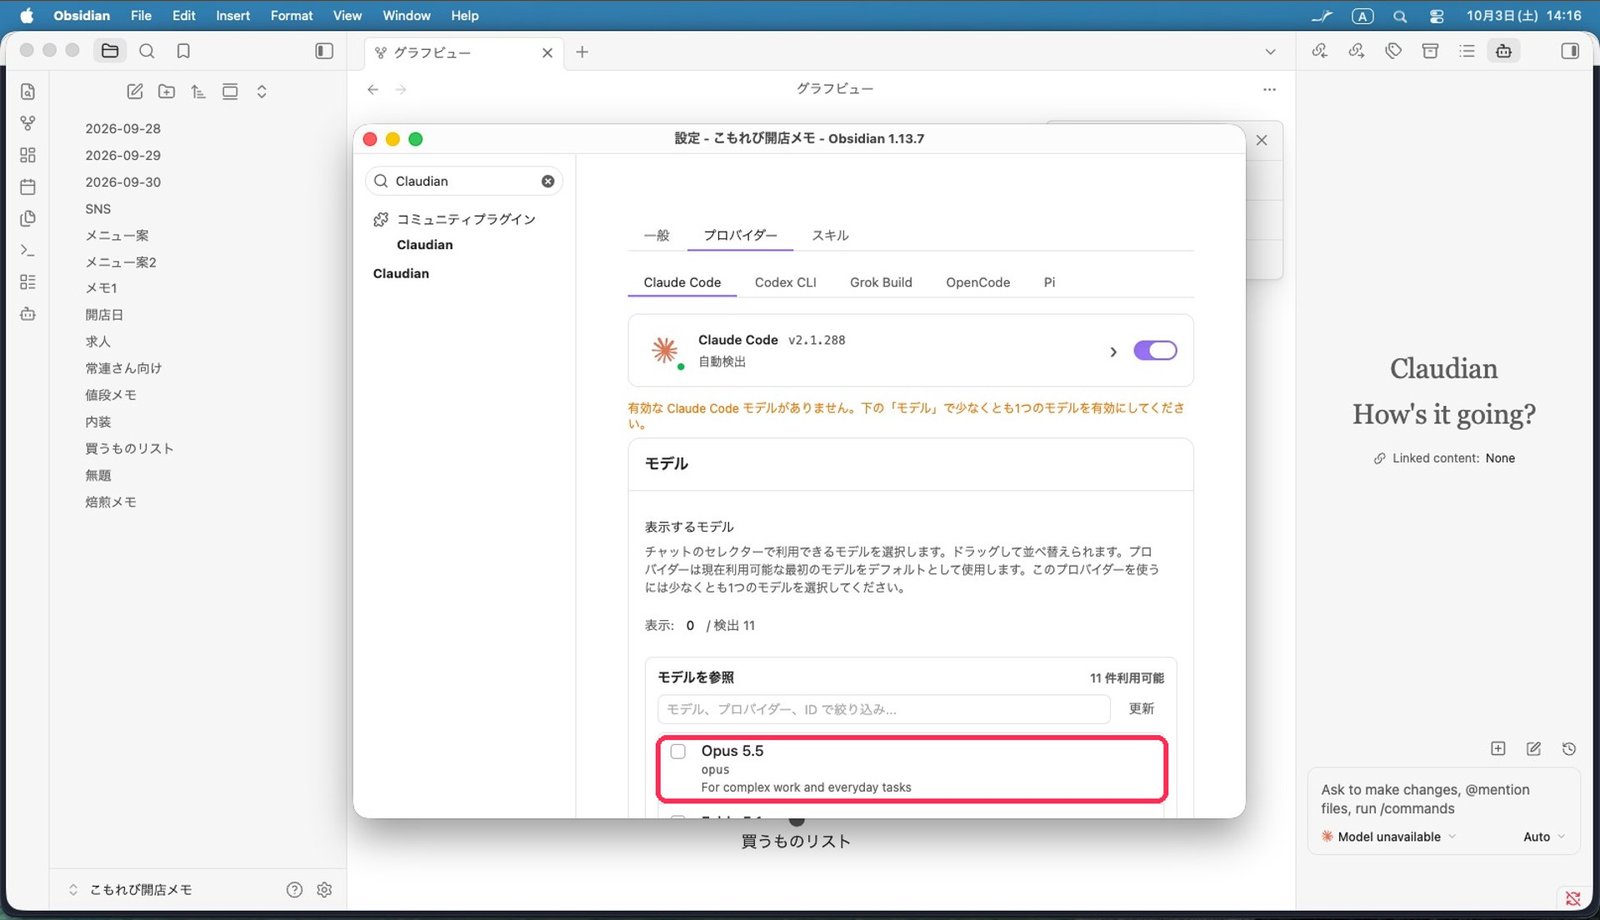The width and height of the screenshot is (1600, 920).
Task: Switch to the スキル settings tab
Action: pos(830,236)
